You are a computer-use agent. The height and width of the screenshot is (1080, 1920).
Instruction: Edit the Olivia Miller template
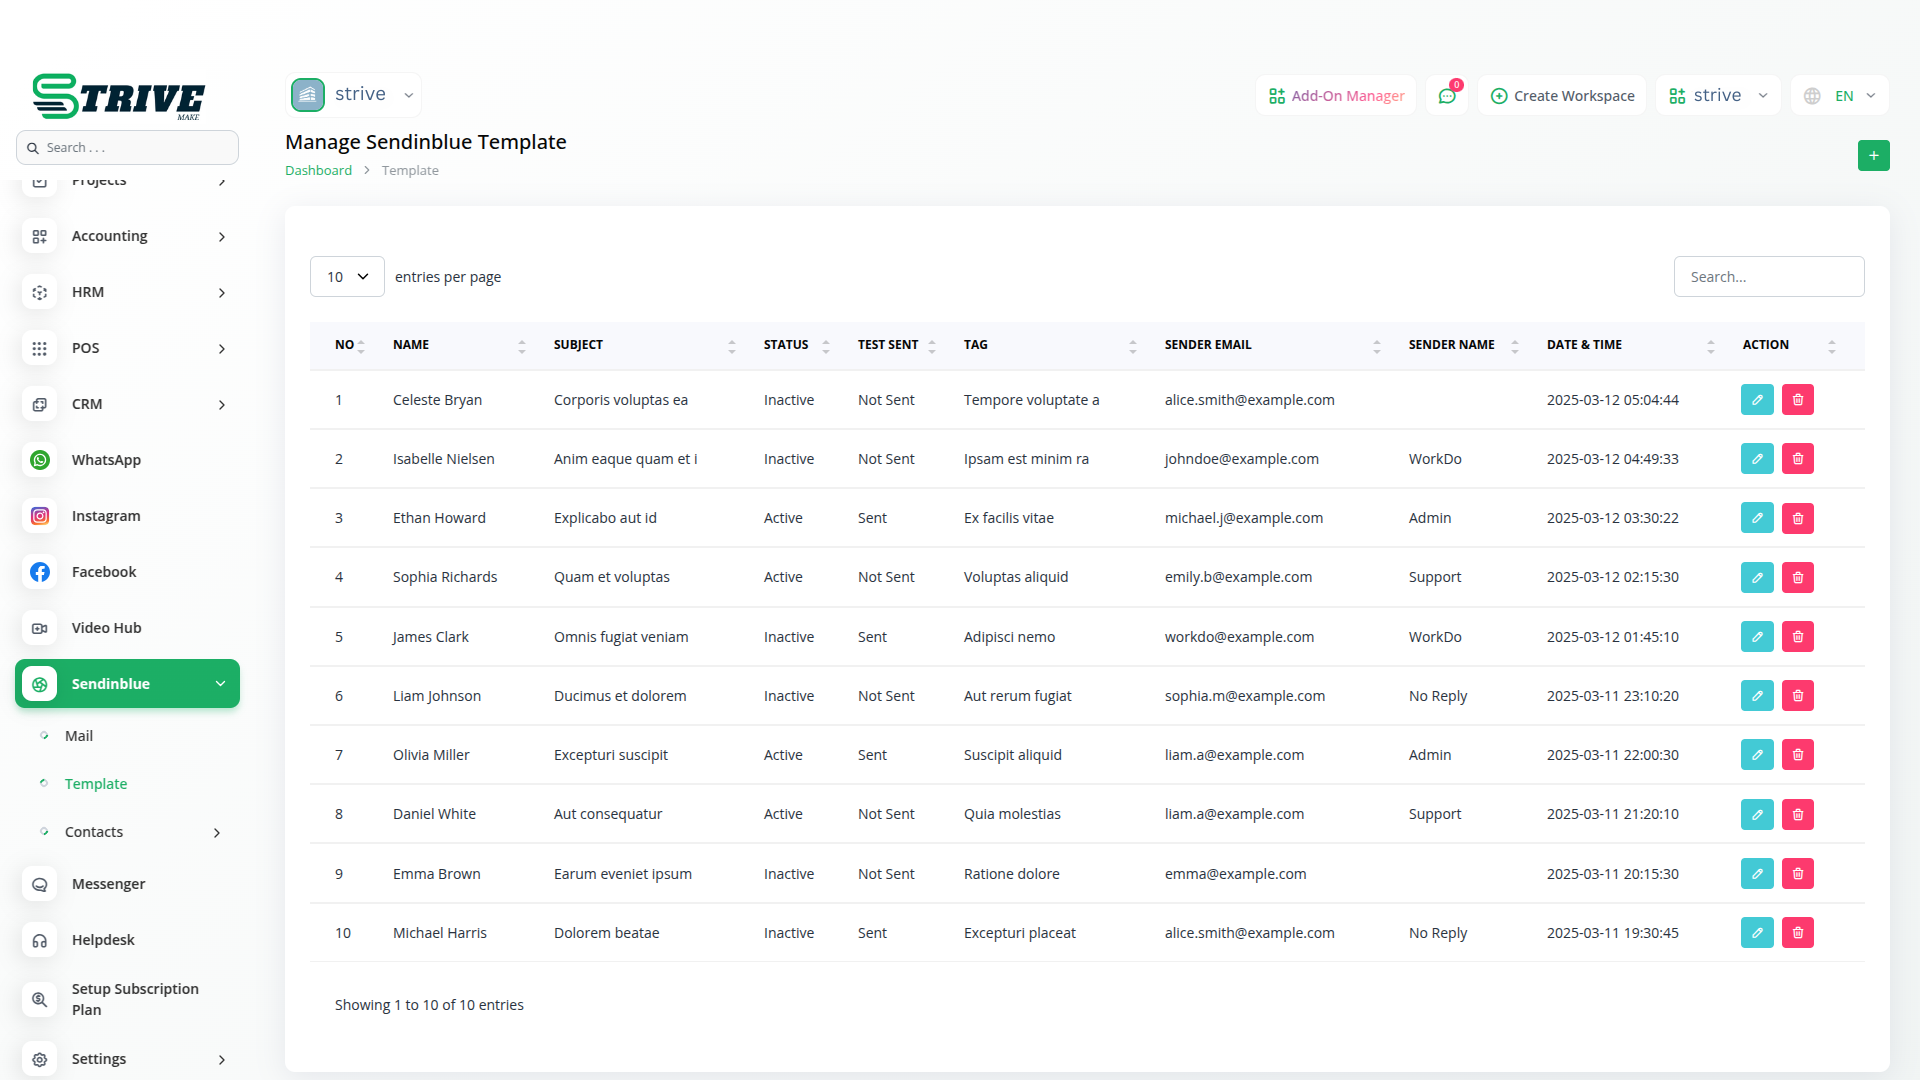point(1757,755)
